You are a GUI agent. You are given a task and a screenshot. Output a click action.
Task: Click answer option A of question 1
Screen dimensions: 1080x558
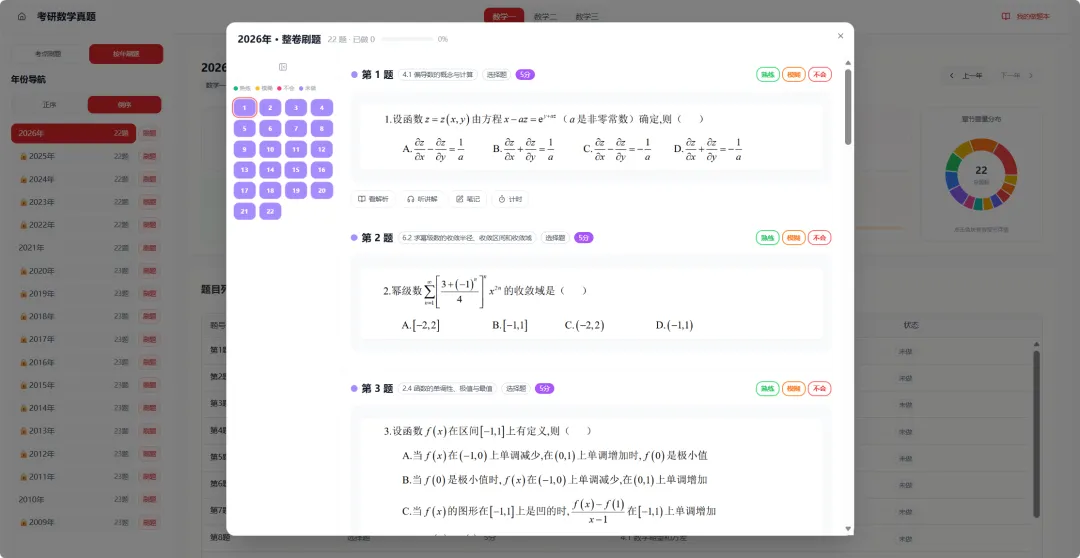point(433,148)
